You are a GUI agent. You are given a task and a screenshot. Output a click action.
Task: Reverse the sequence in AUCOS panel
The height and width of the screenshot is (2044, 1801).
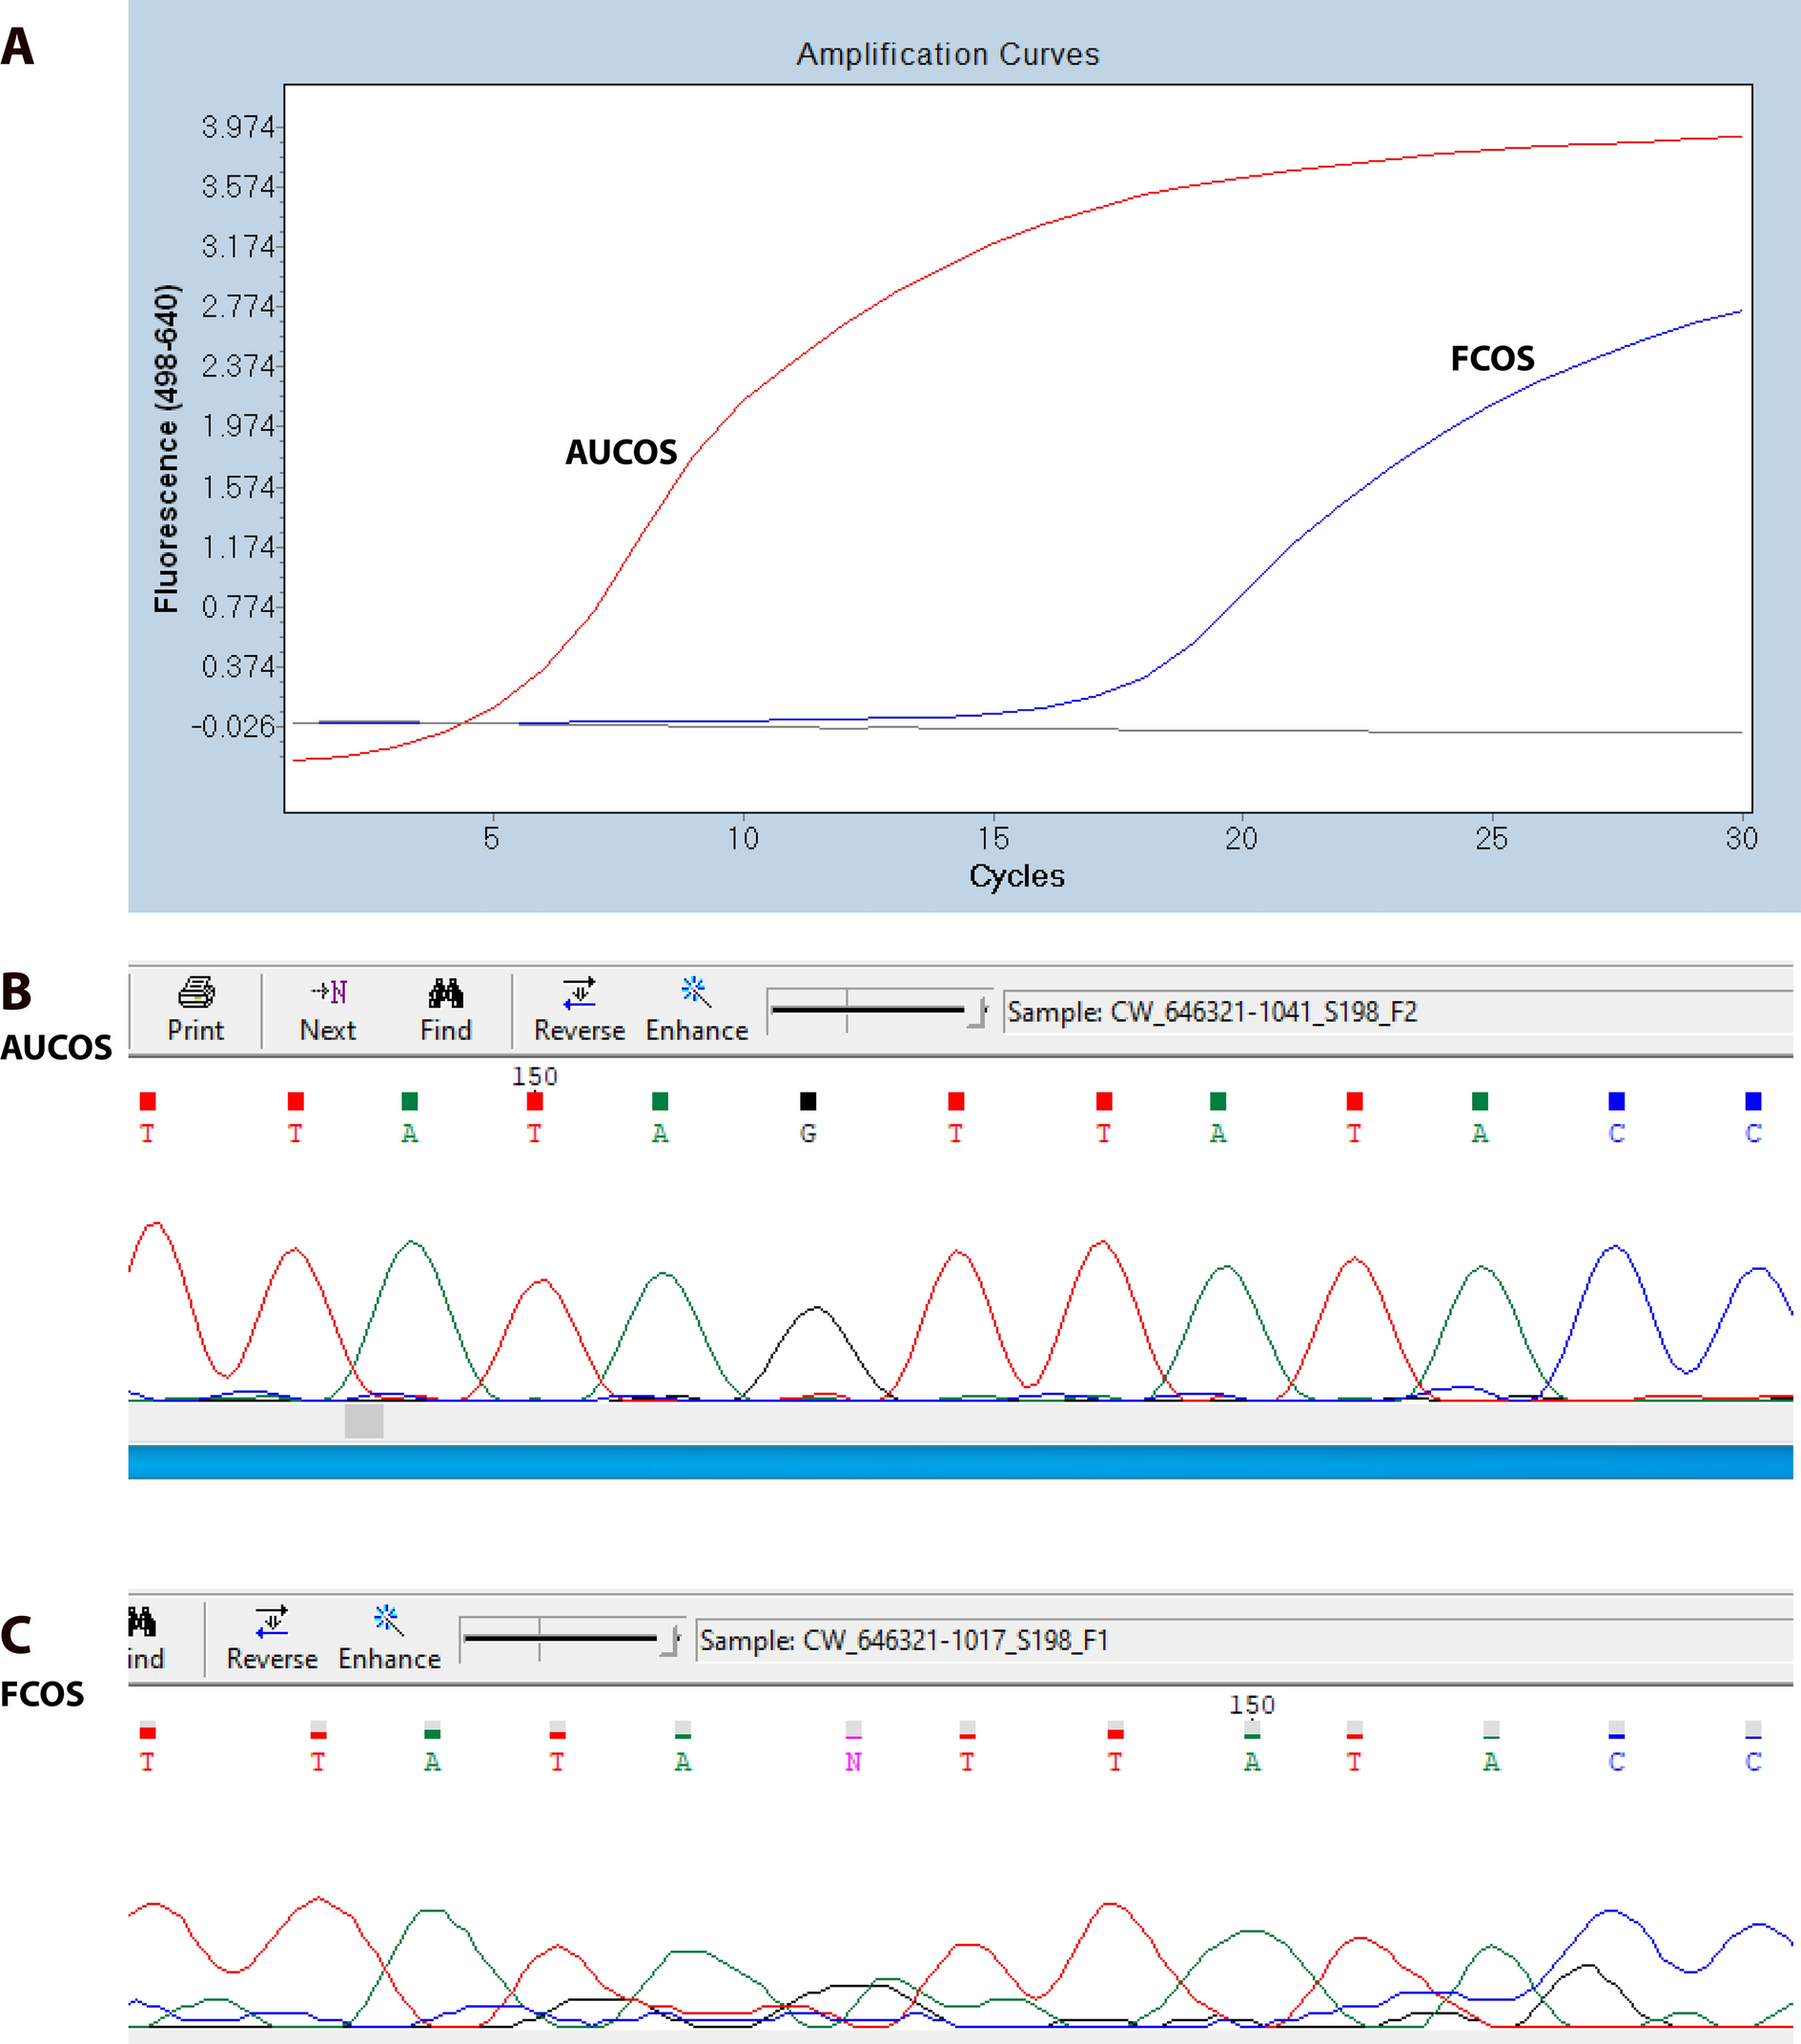tap(579, 1009)
